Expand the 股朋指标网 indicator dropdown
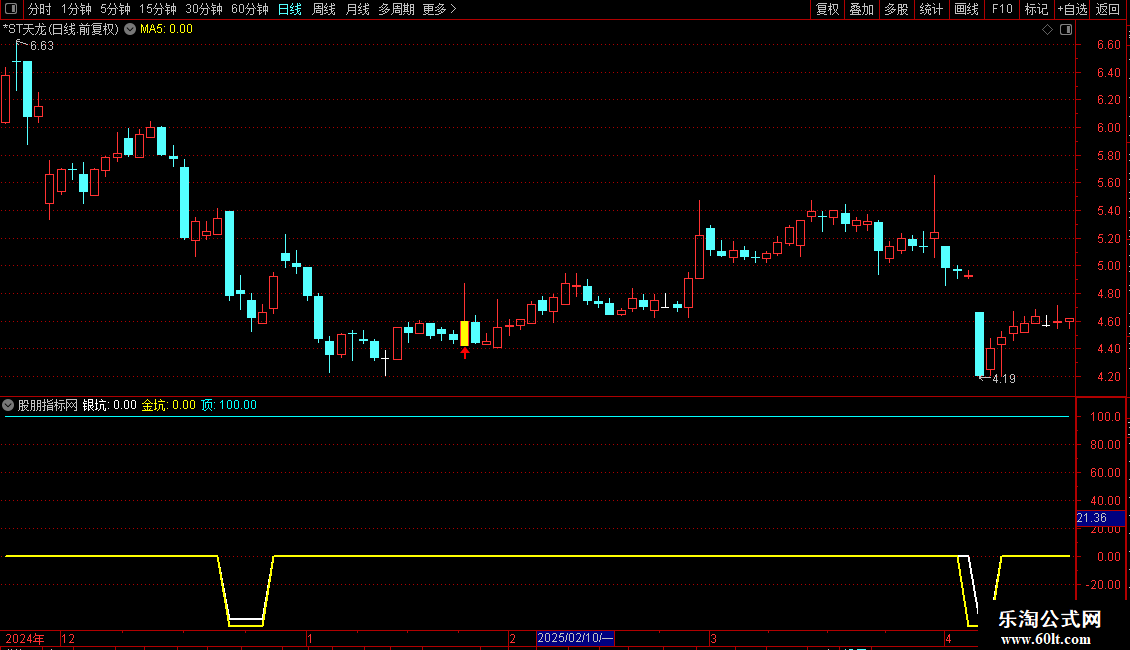 click(8, 405)
